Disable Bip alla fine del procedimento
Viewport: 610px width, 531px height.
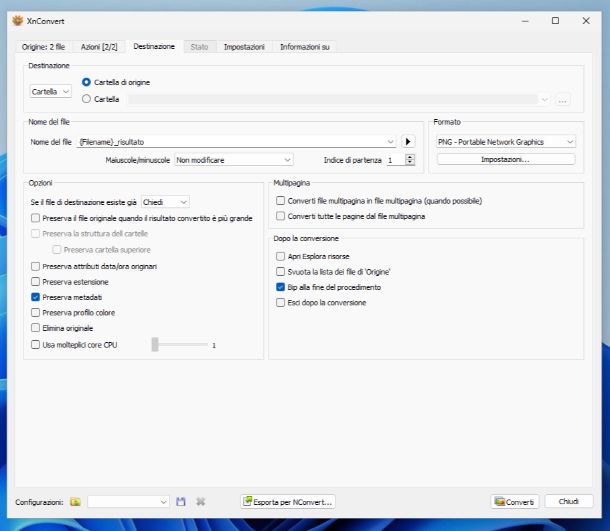pyautogui.click(x=280, y=287)
